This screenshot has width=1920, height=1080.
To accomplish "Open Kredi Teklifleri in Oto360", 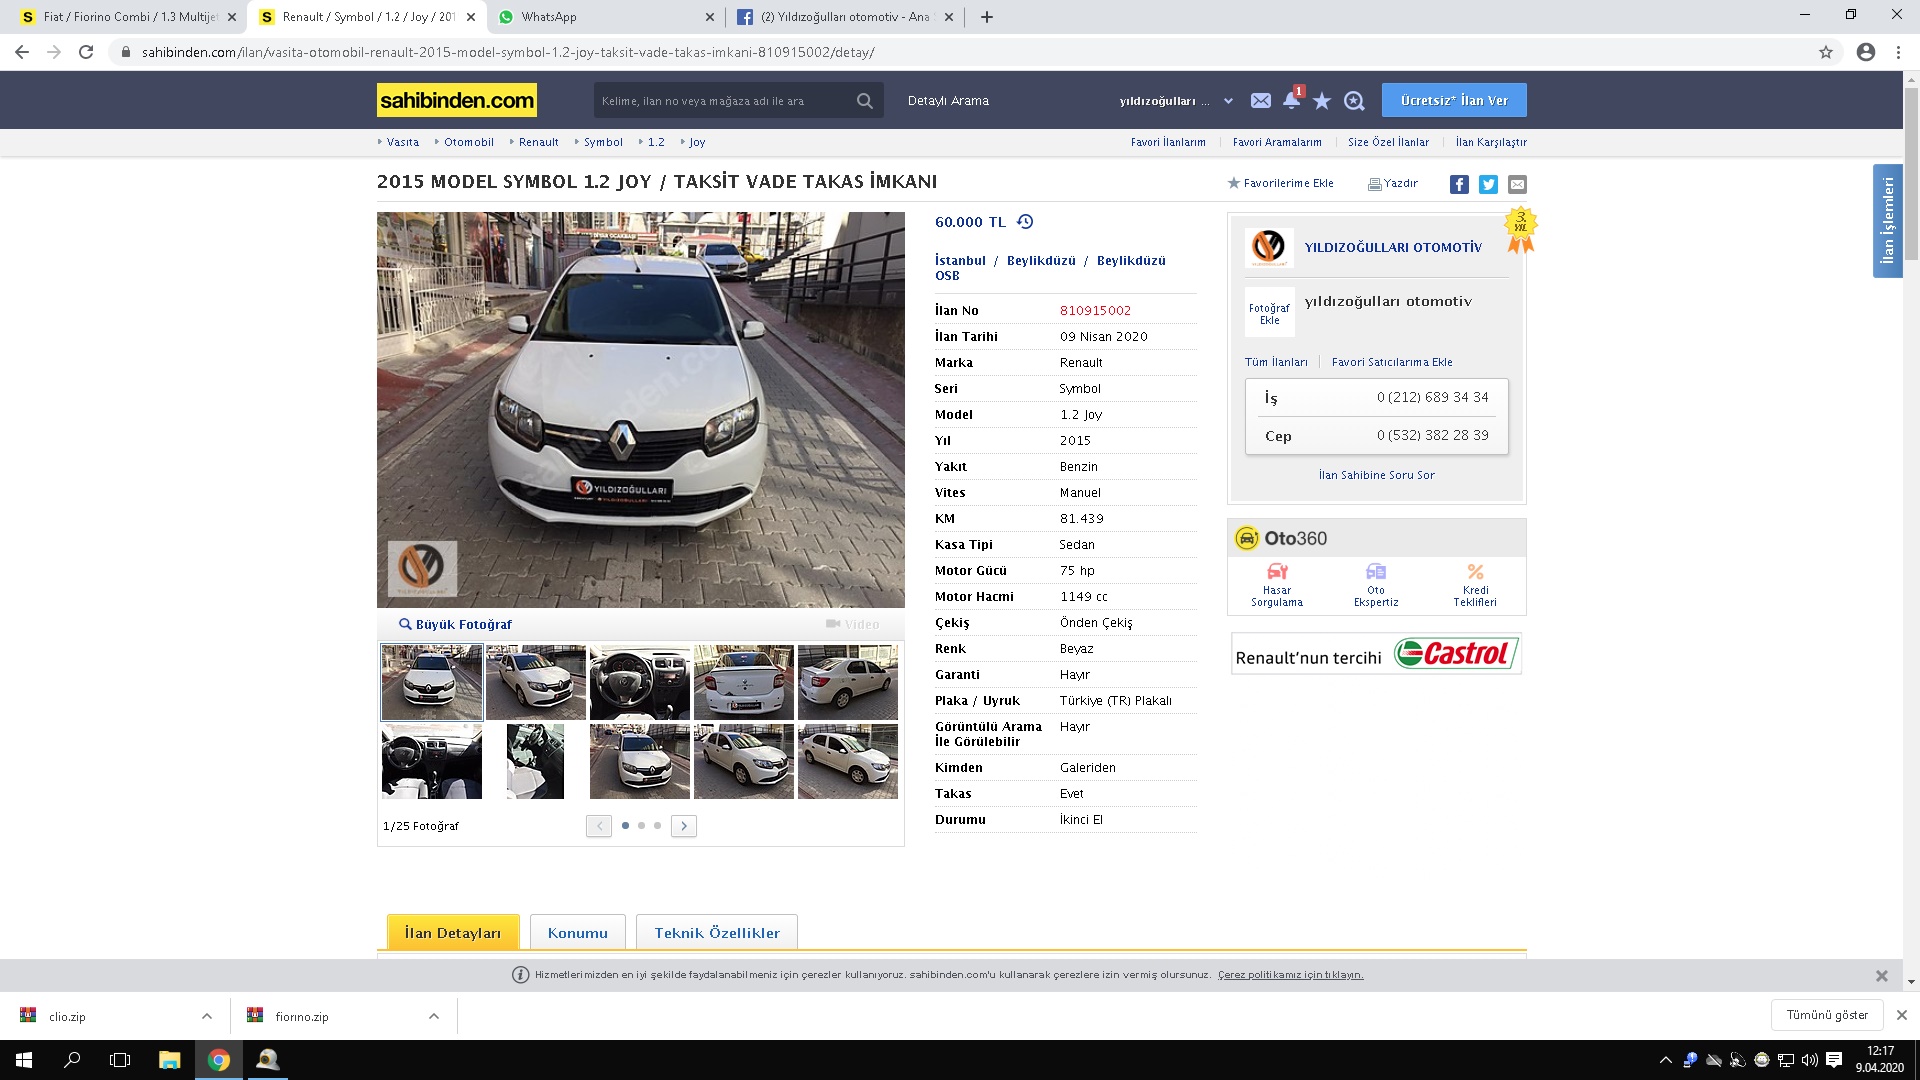I will pos(1475,584).
